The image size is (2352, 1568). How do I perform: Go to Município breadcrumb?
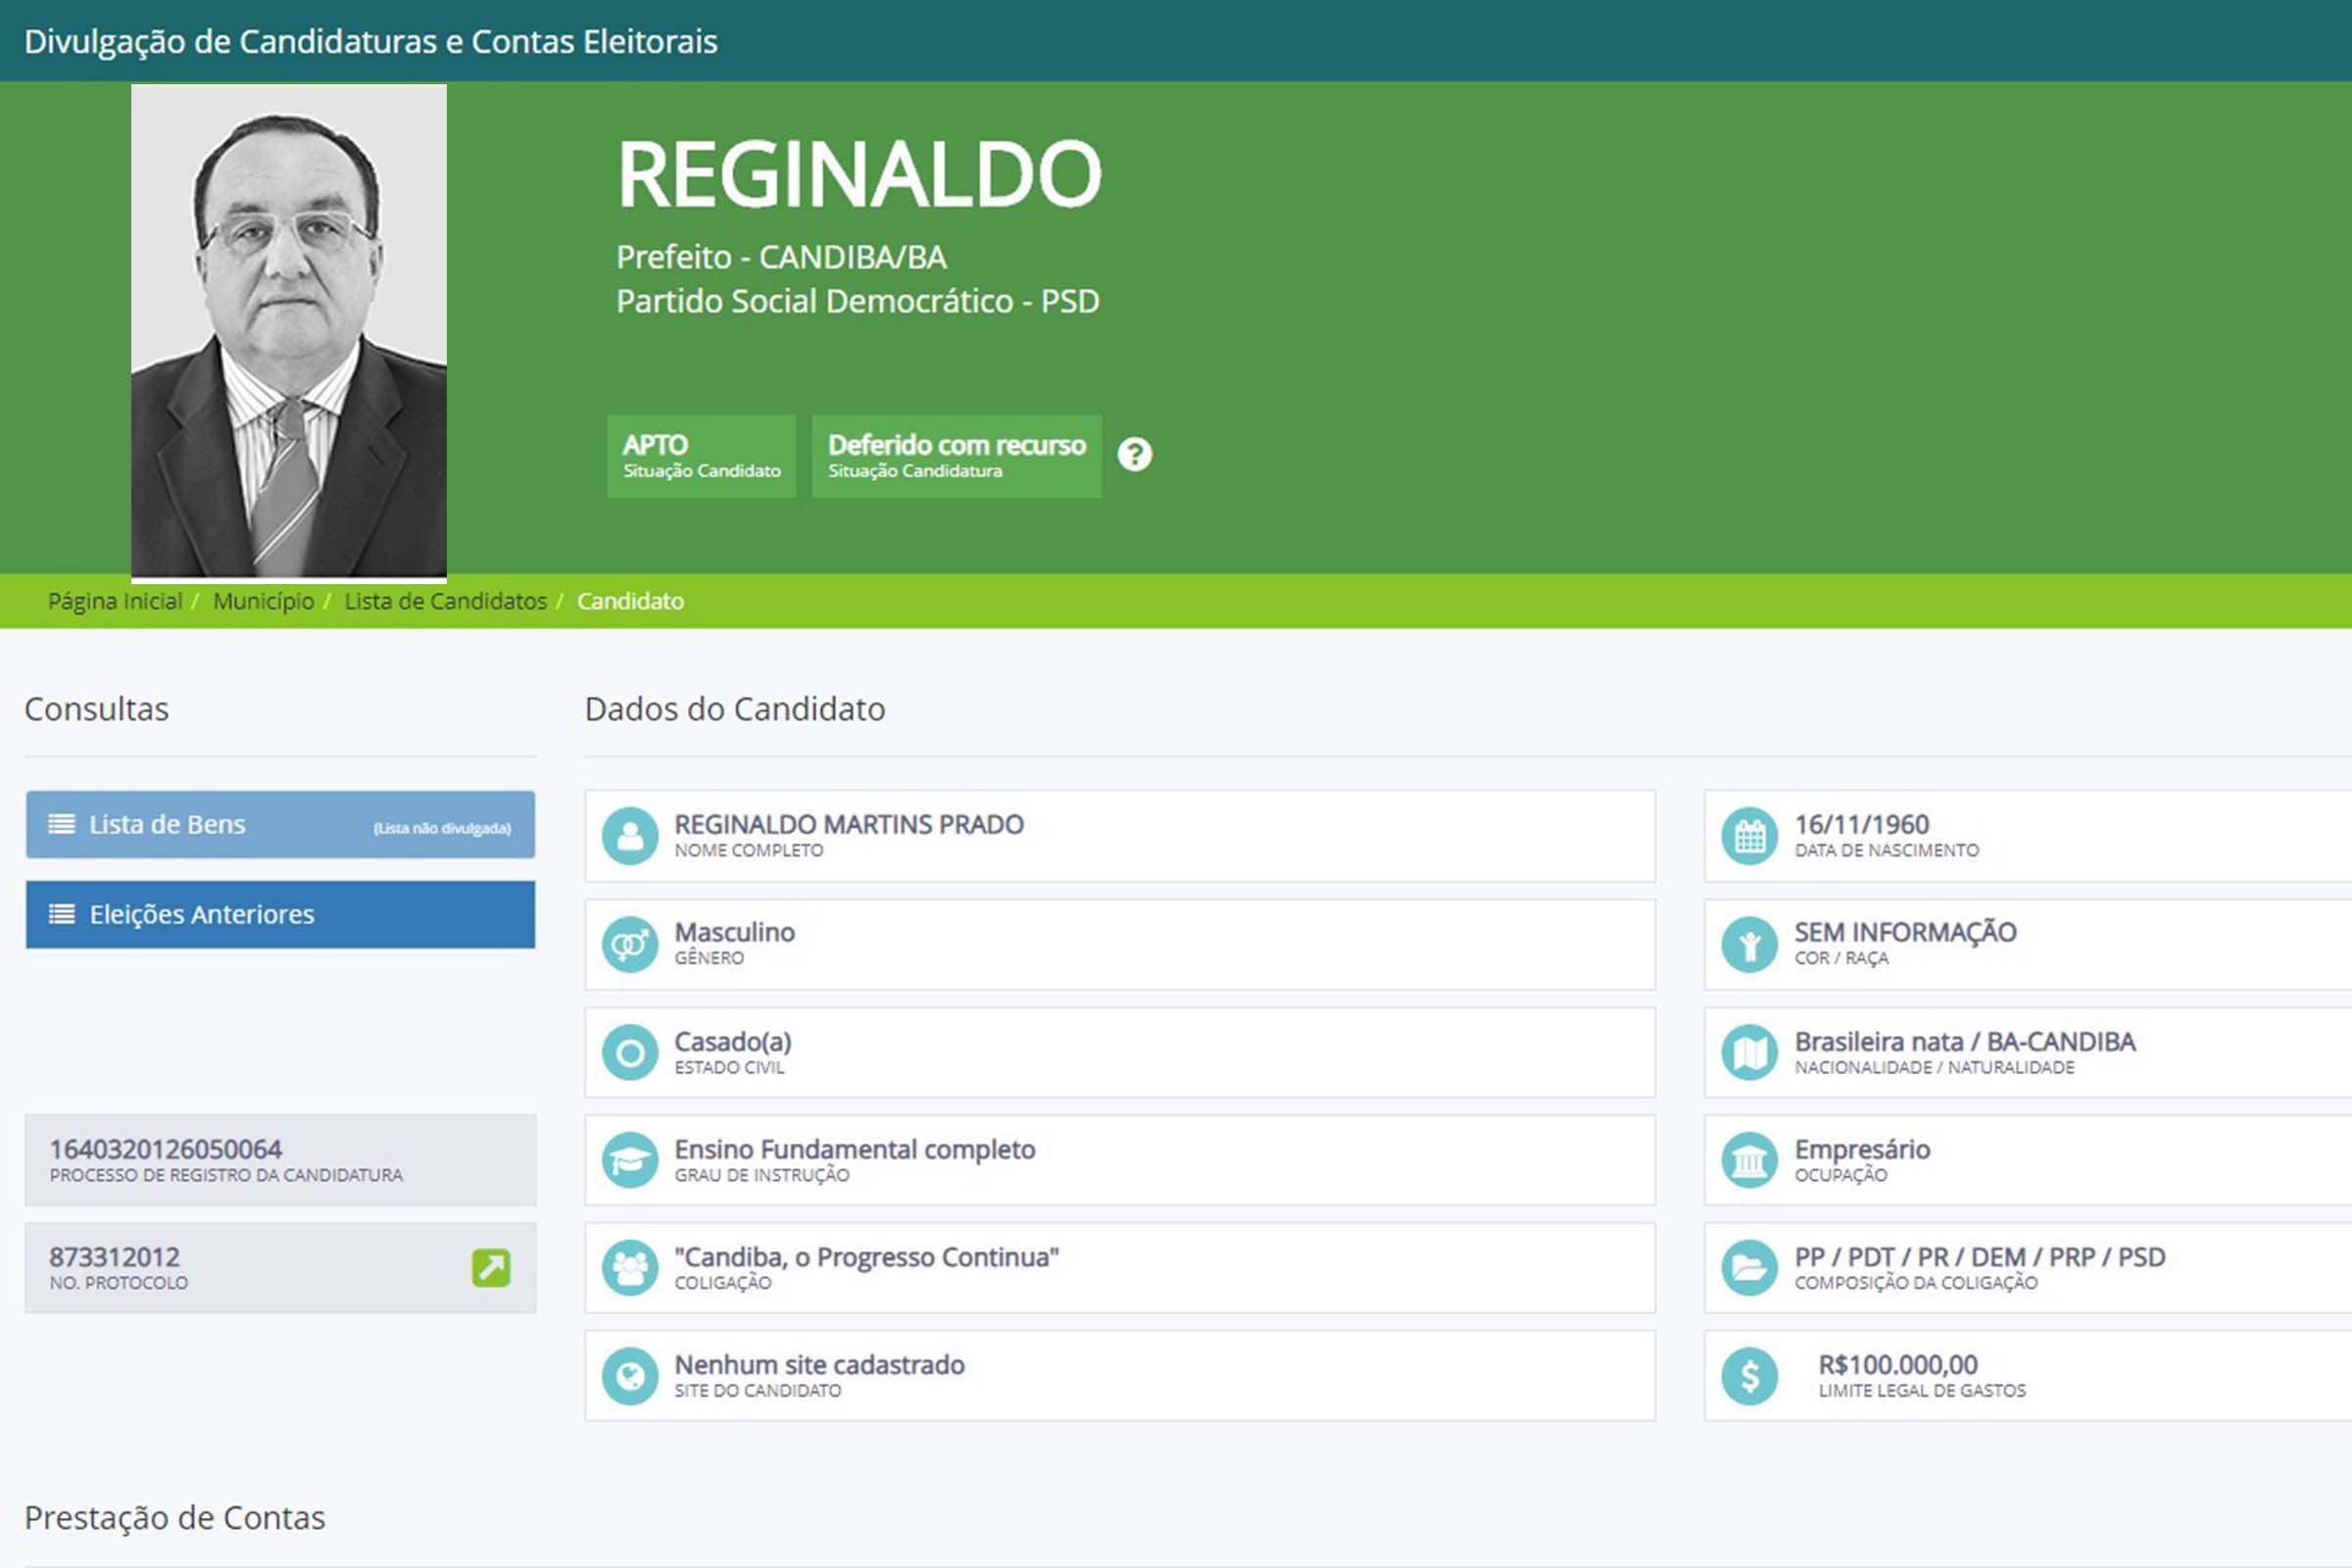pyautogui.click(x=263, y=601)
